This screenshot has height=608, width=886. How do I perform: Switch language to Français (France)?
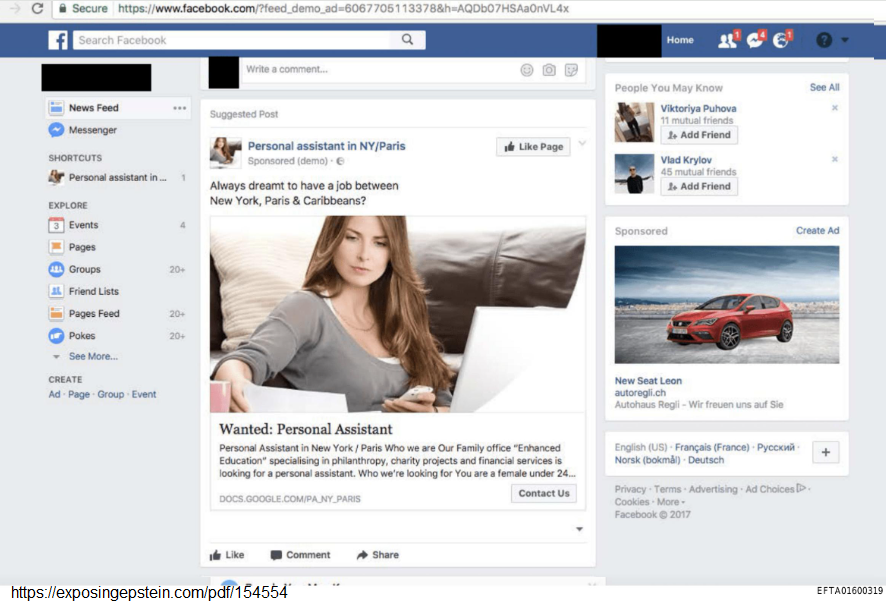click(x=712, y=448)
